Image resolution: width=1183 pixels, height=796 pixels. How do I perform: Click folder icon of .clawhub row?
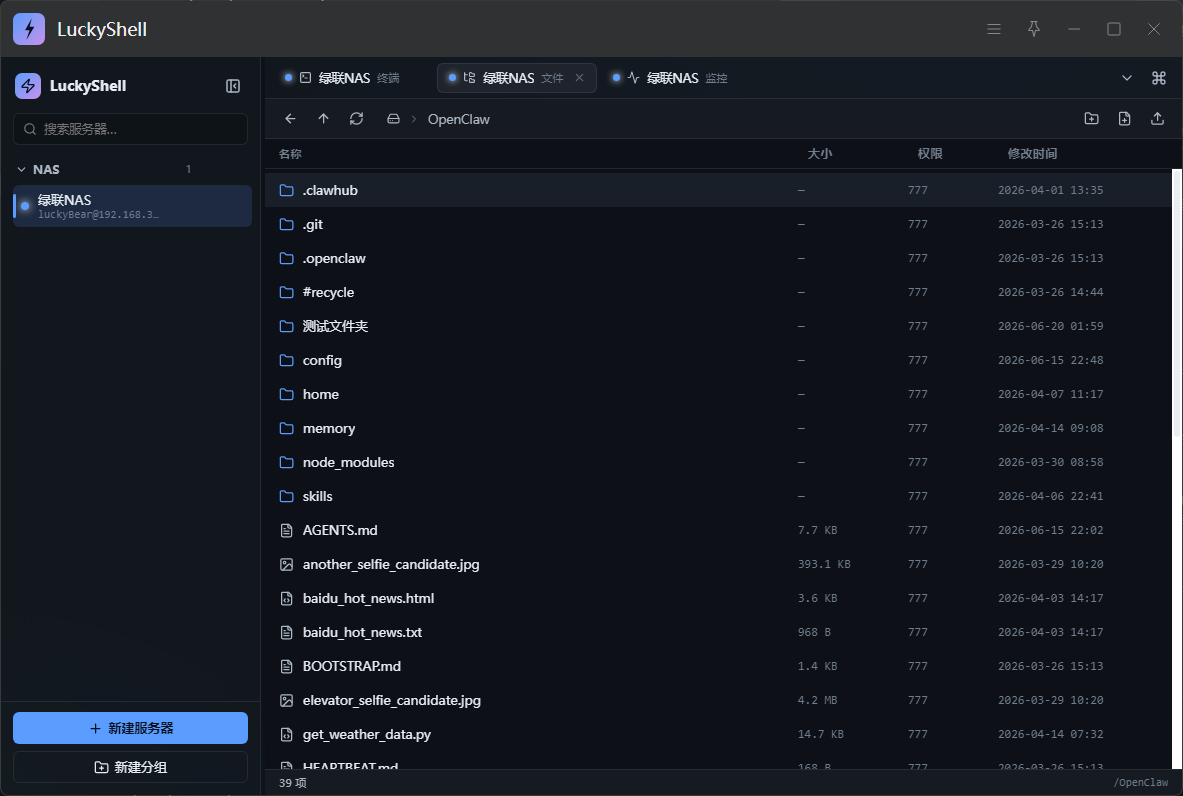pos(287,190)
